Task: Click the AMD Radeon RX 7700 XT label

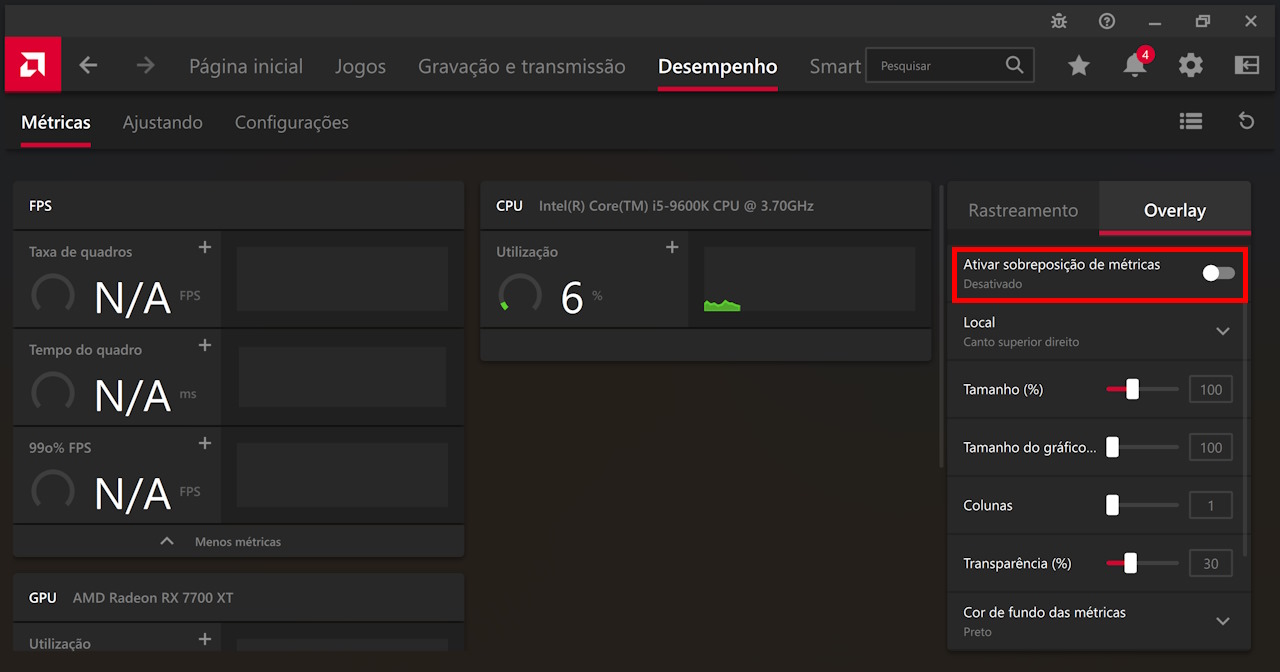Action: (153, 597)
